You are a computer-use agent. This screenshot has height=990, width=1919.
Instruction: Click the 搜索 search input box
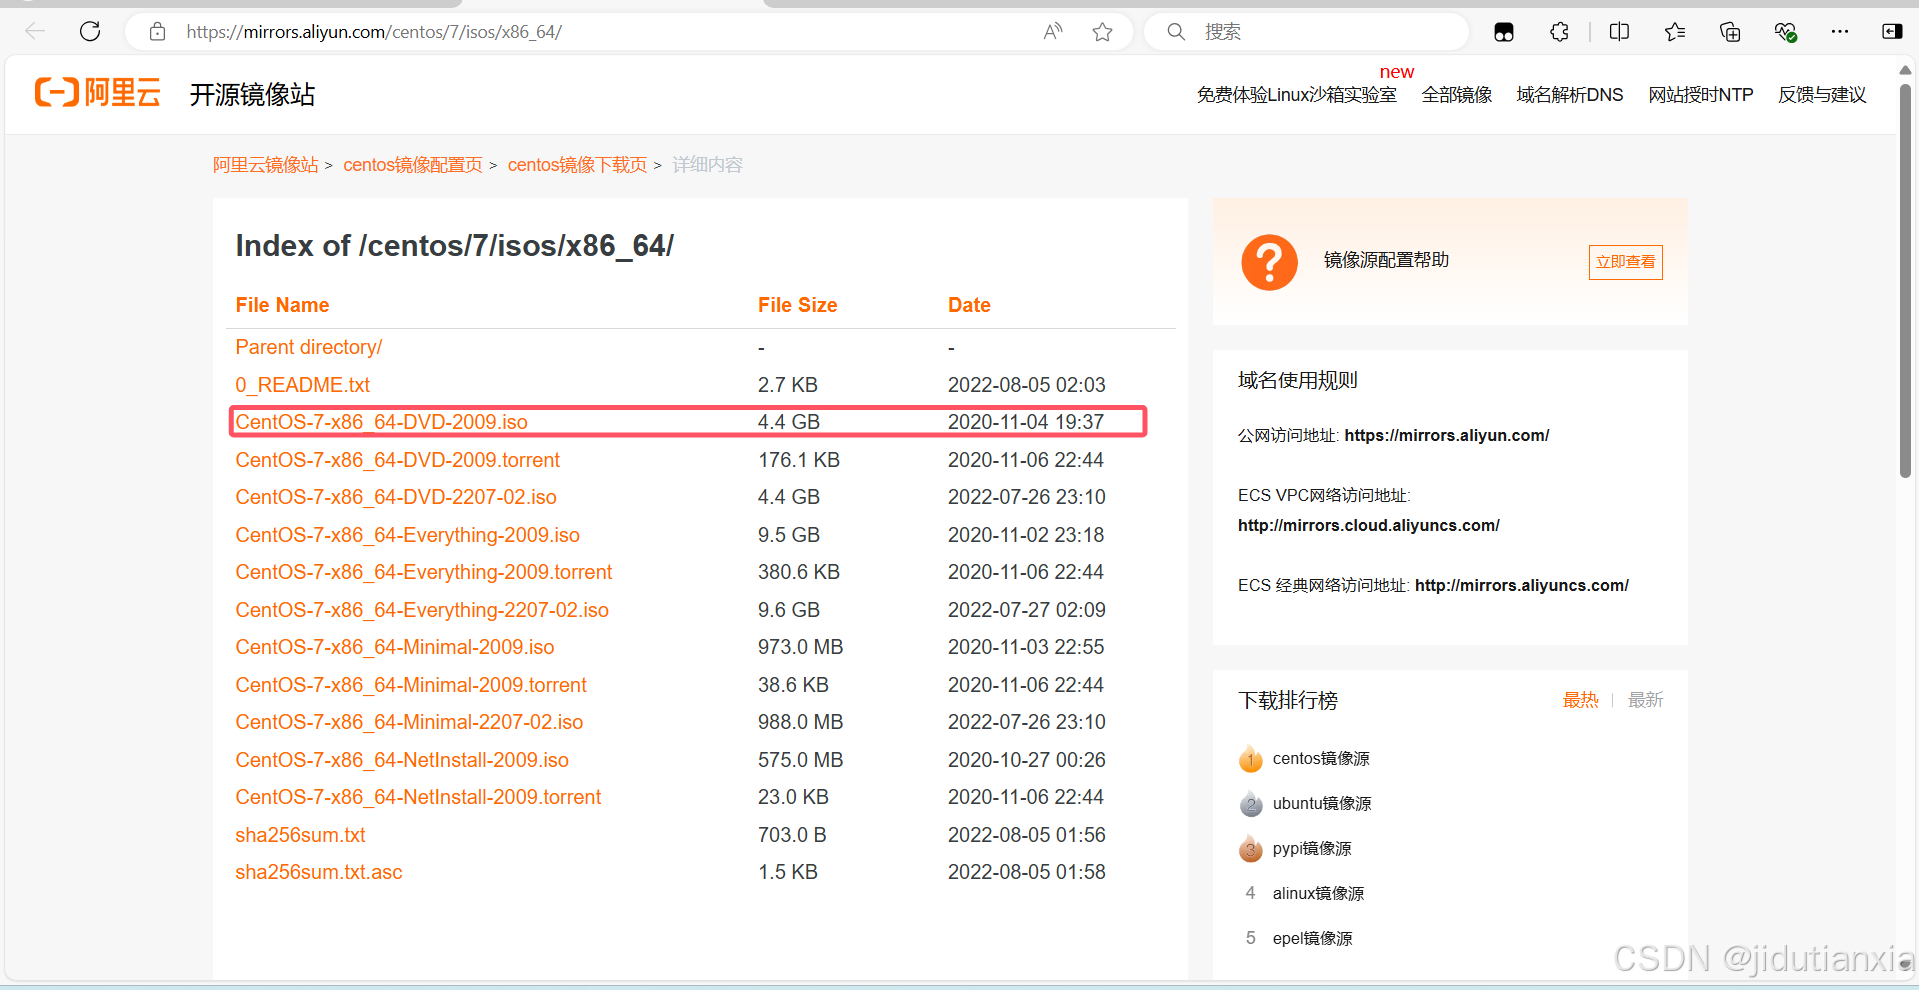[x=1320, y=32]
